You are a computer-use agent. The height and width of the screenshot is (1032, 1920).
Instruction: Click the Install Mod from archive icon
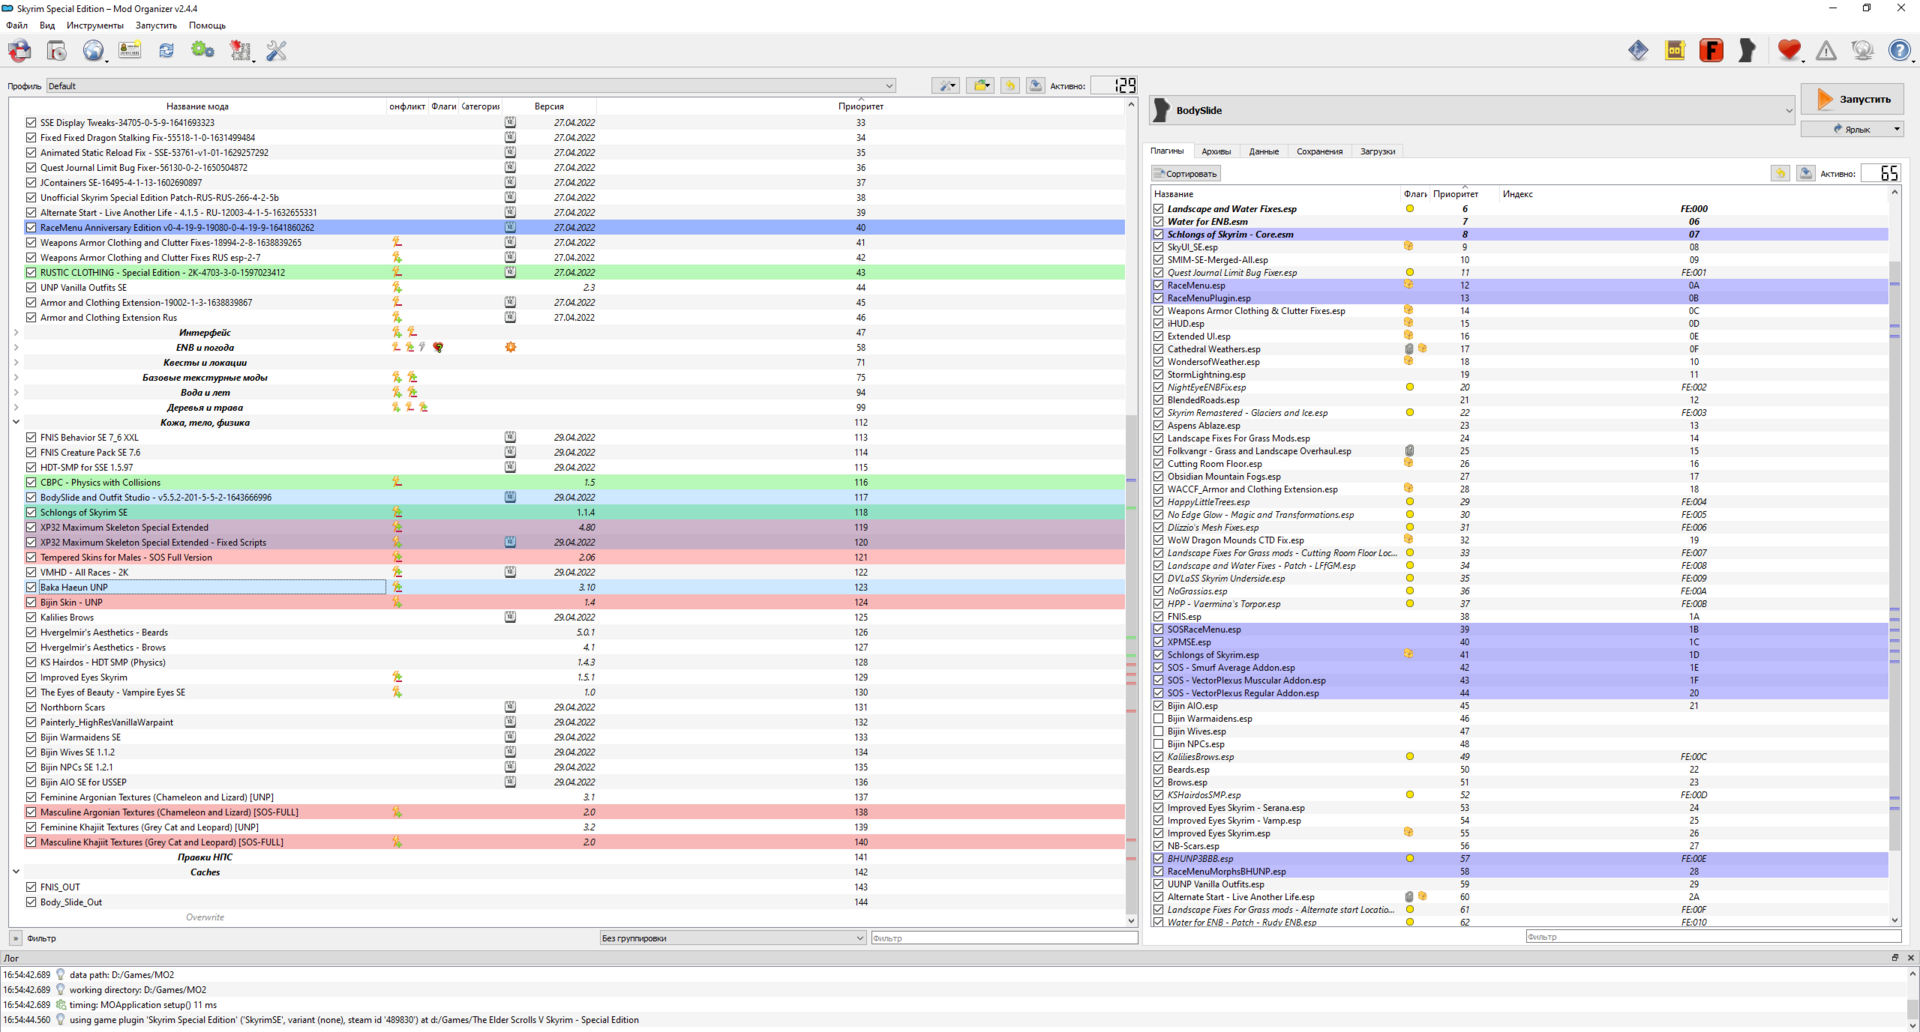pyautogui.click(x=56, y=50)
